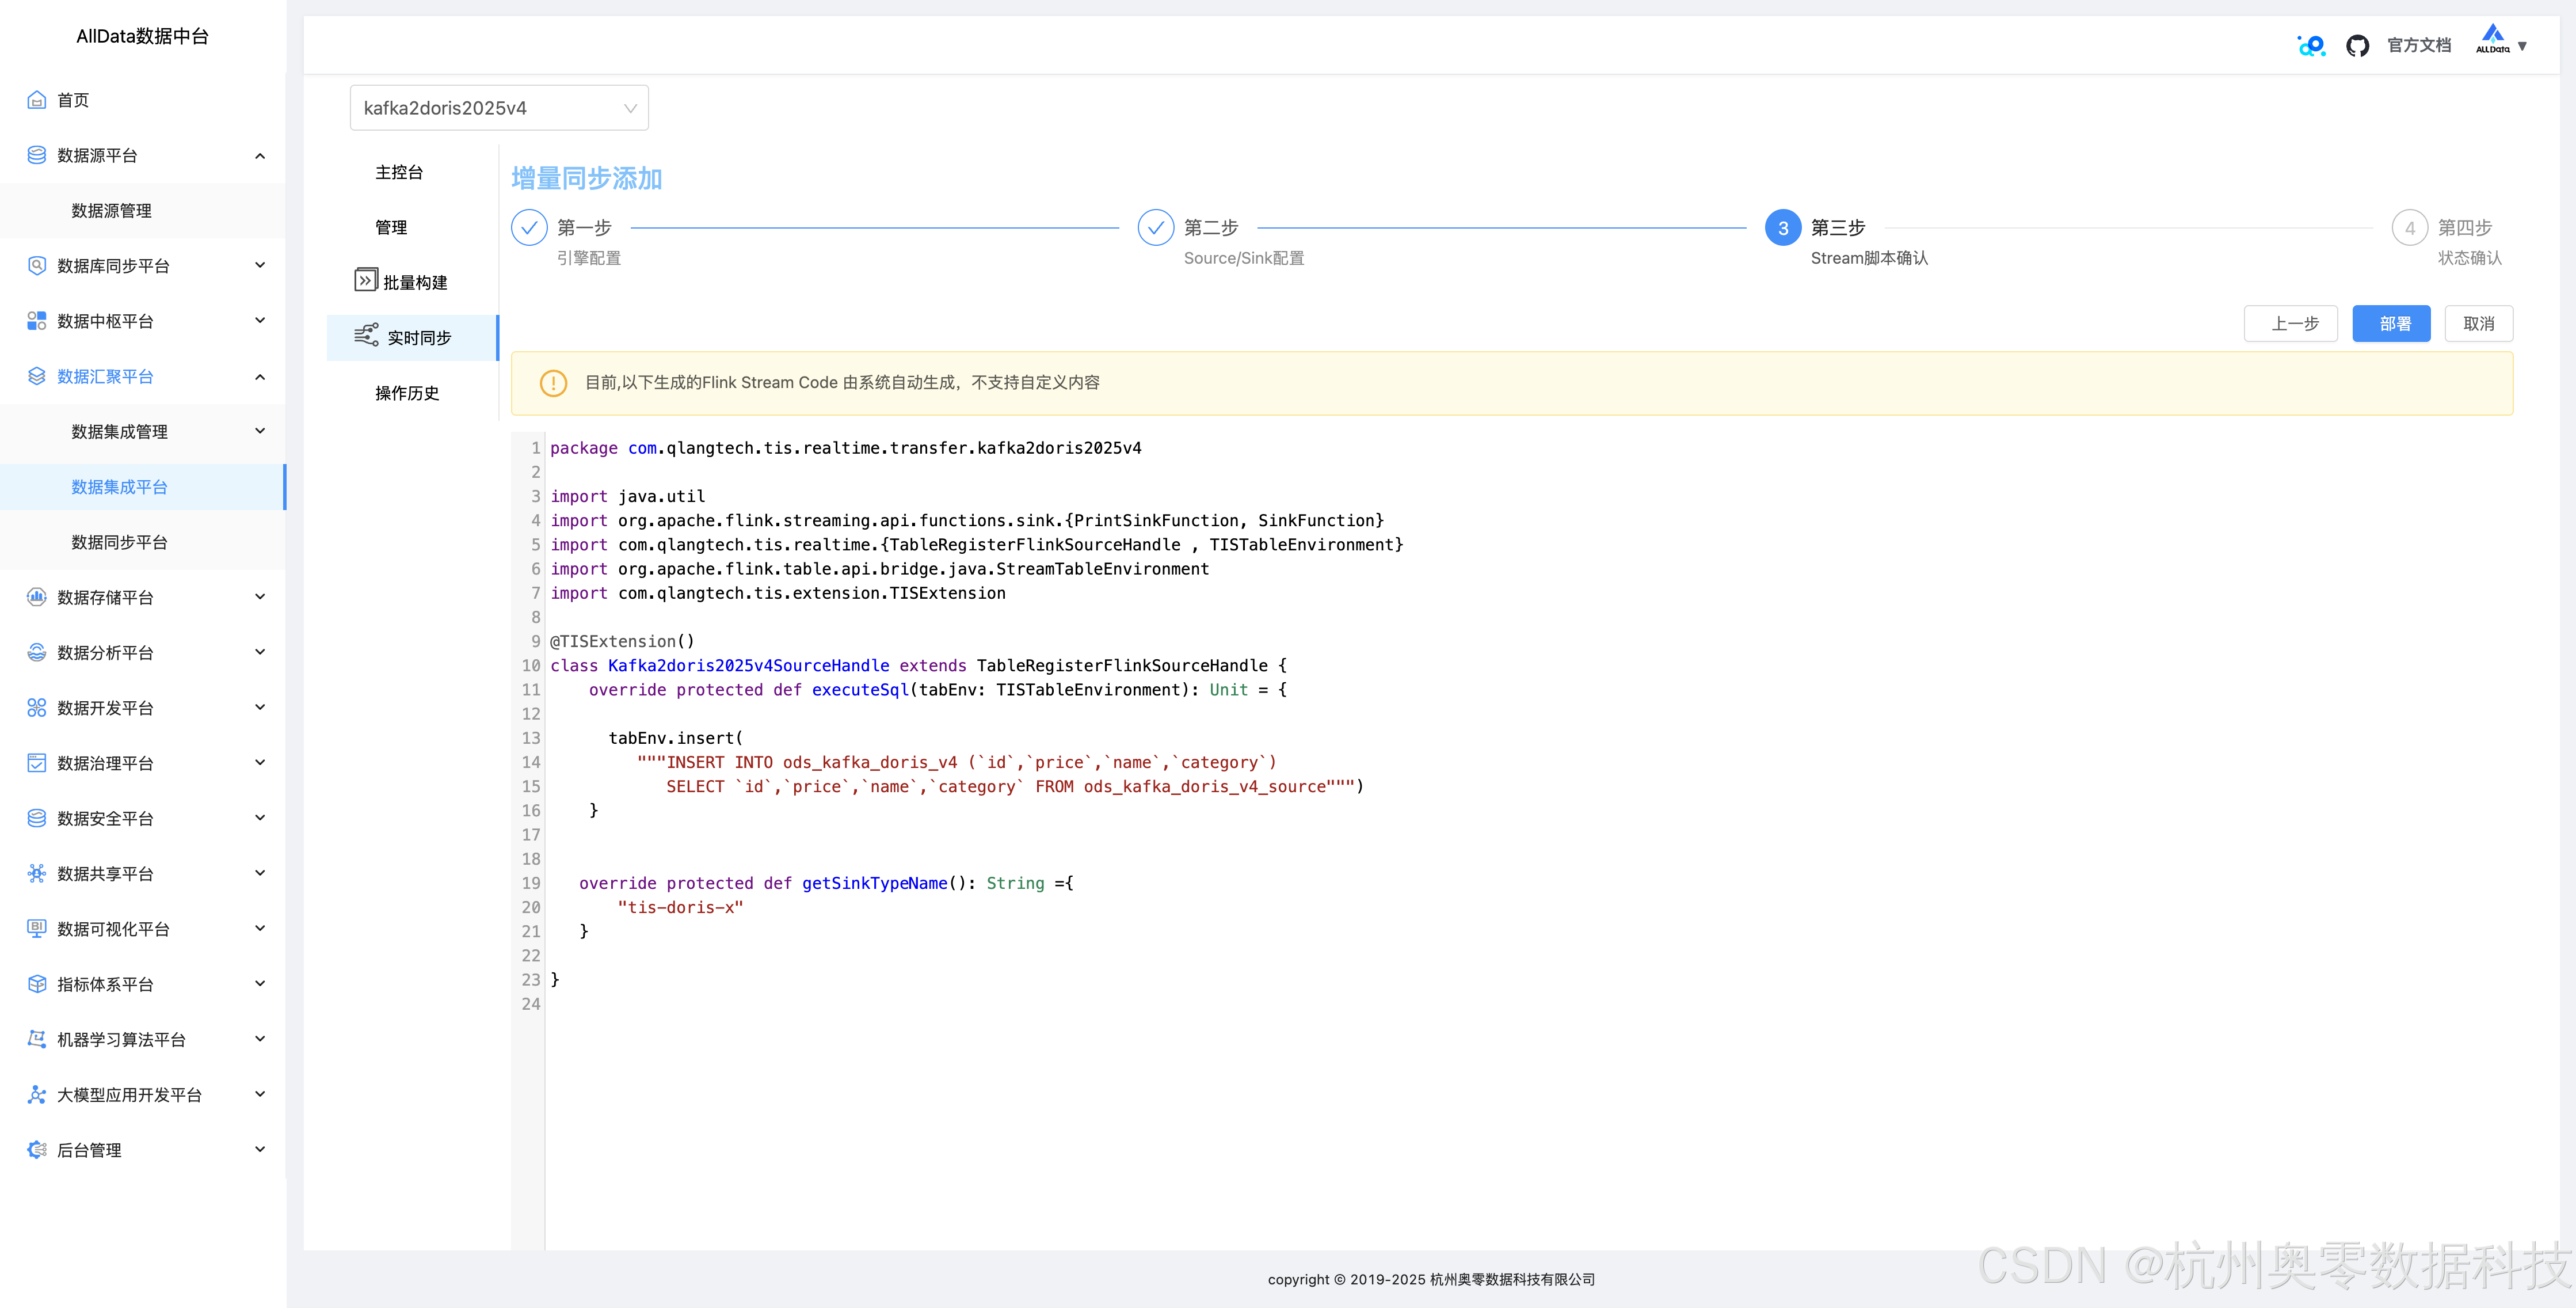
Task: Click code line 14 INSERT INTO statement
Action: coord(957,762)
